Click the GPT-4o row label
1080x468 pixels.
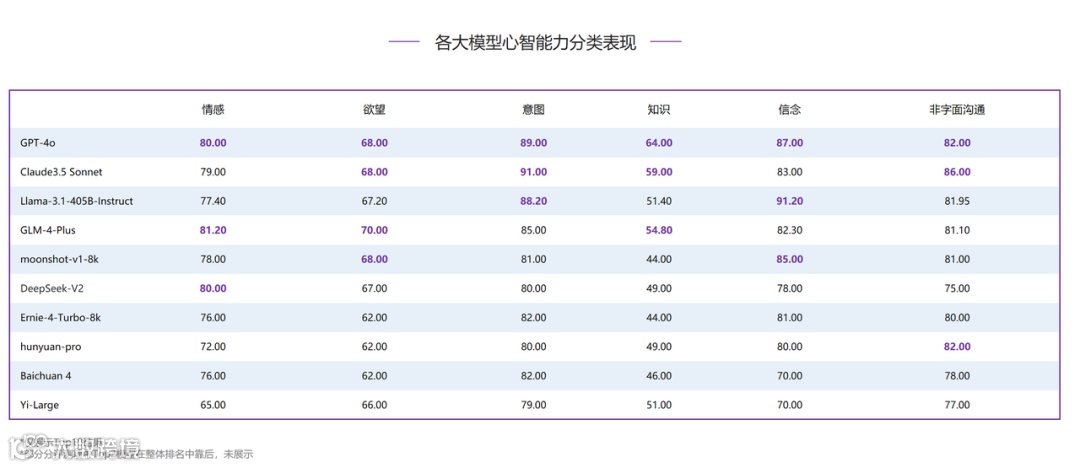[x=39, y=143]
